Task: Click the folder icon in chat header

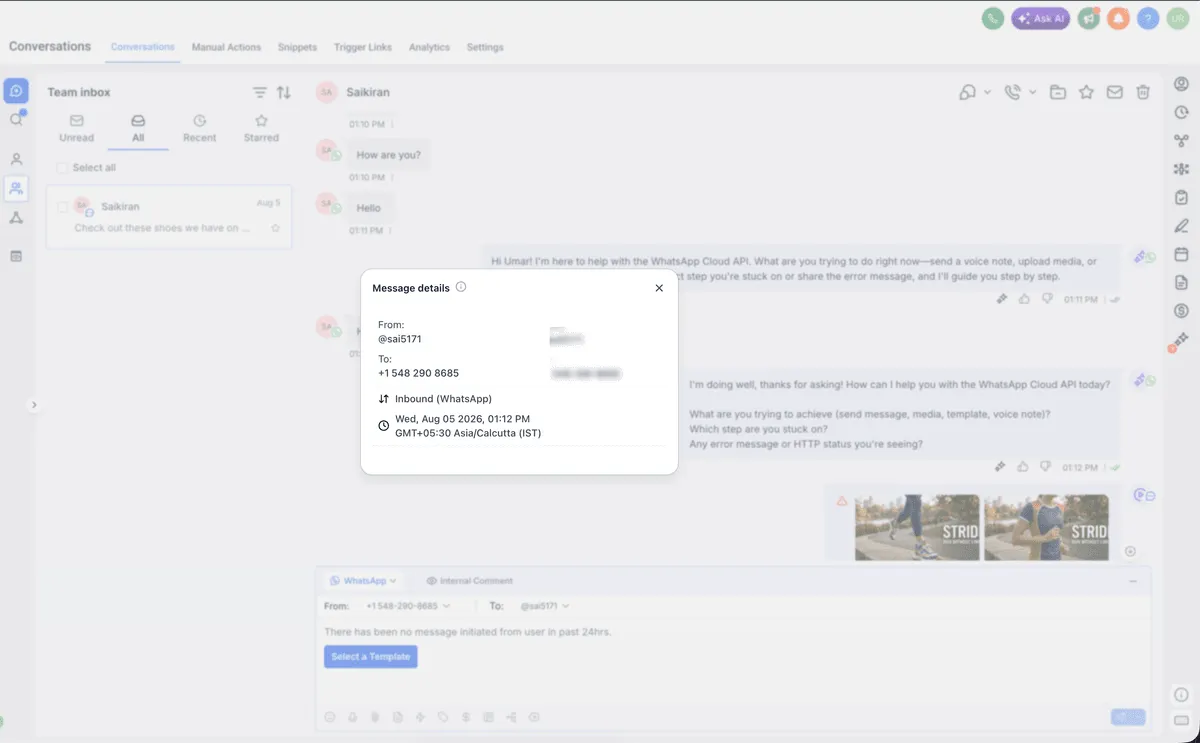Action: click(x=1058, y=92)
